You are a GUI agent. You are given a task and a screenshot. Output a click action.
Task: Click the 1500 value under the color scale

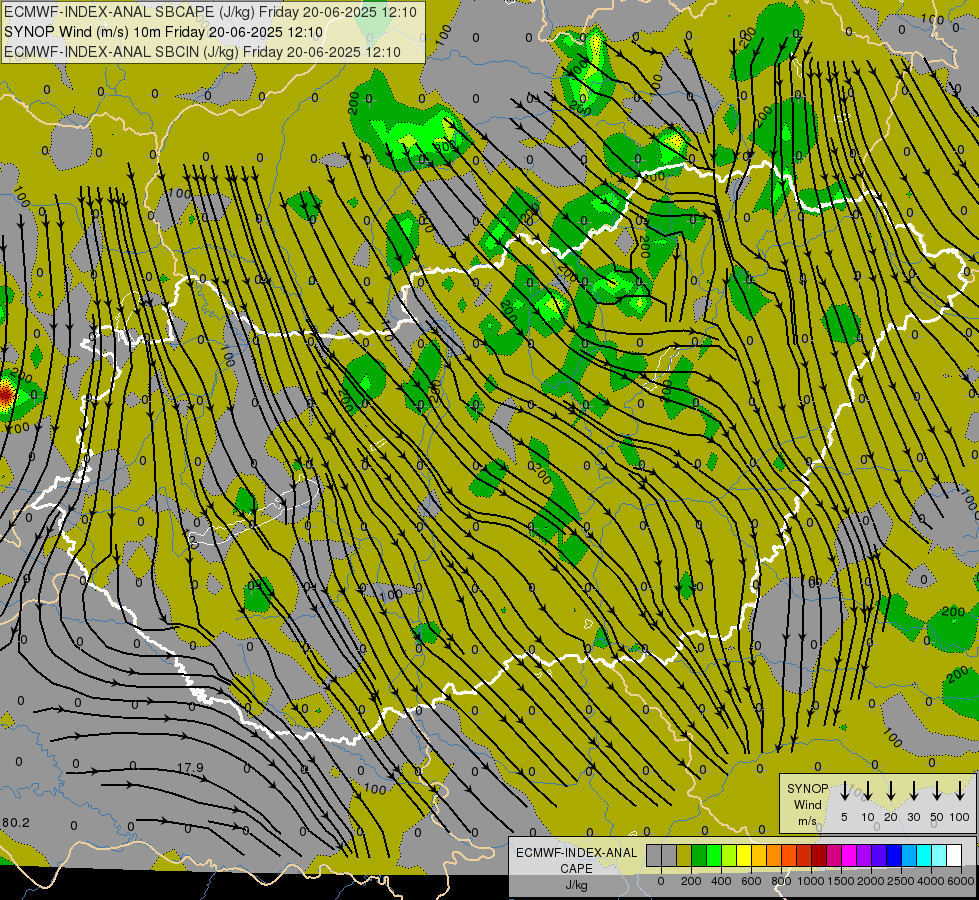click(841, 881)
